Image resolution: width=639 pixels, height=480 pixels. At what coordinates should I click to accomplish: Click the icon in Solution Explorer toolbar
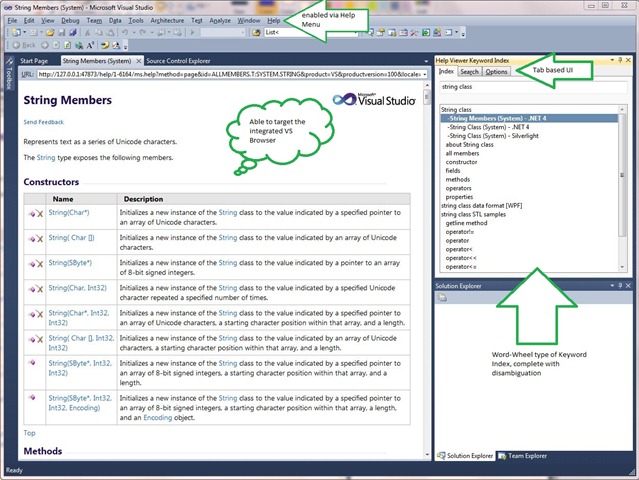[x=443, y=298]
